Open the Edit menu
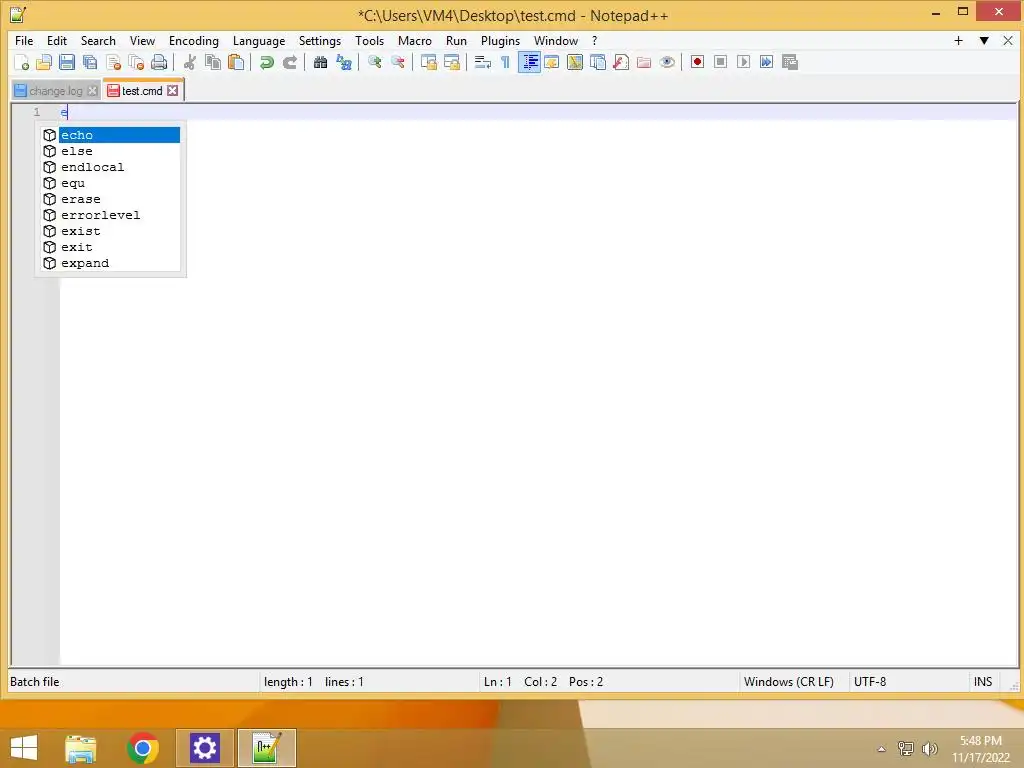The height and width of the screenshot is (768, 1024). click(x=57, y=40)
